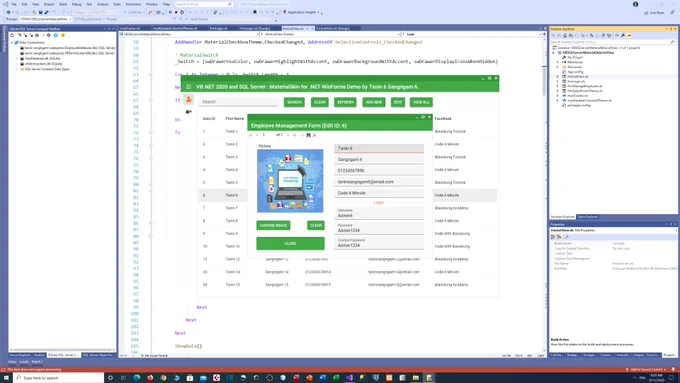Click the email field in employee form
This screenshot has height=383, width=680.
click(x=379, y=182)
